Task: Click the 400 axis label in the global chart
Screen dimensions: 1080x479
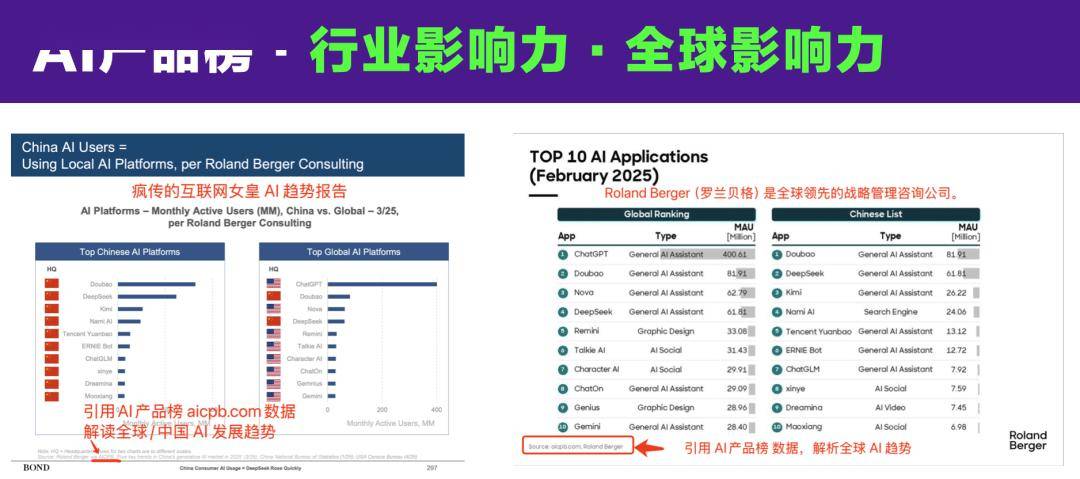Action: click(437, 410)
